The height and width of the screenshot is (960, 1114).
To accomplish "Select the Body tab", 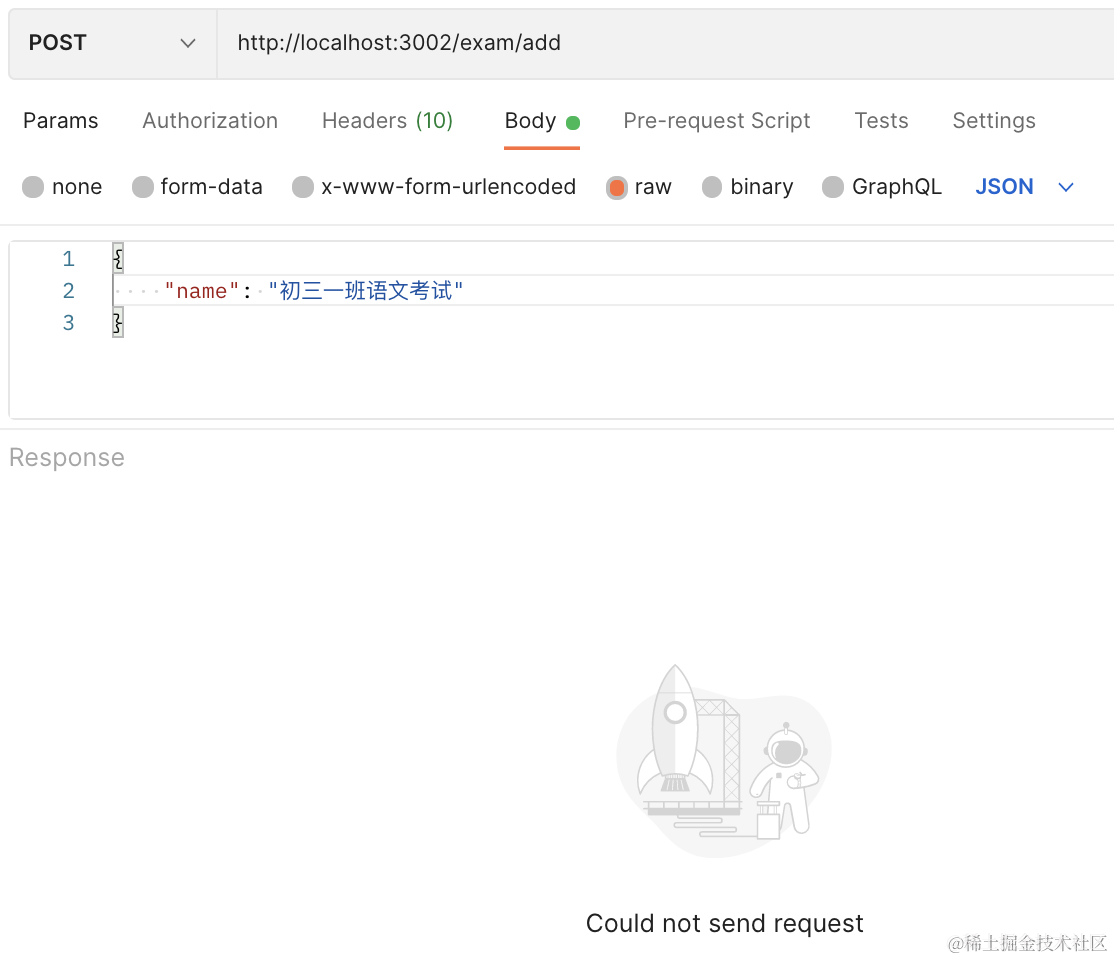I will [531, 121].
